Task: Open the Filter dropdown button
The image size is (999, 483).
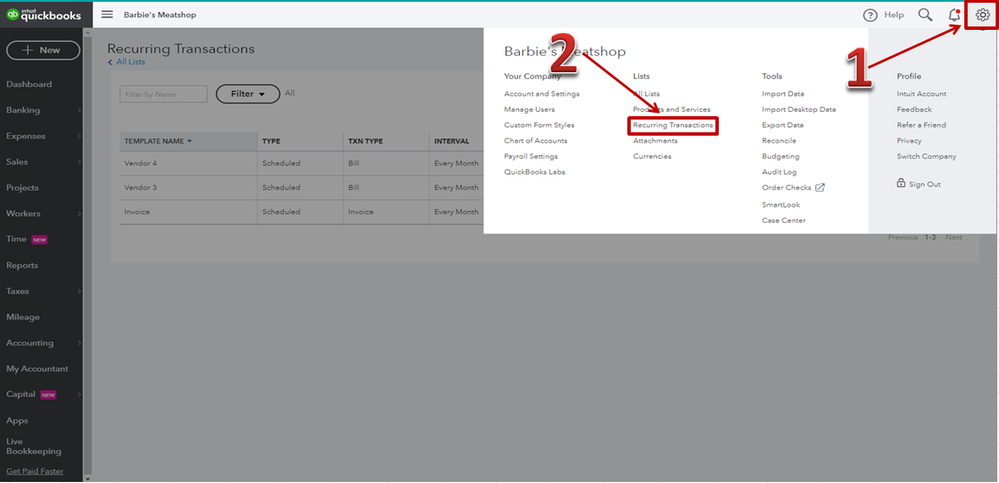Action: pyautogui.click(x=248, y=94)
